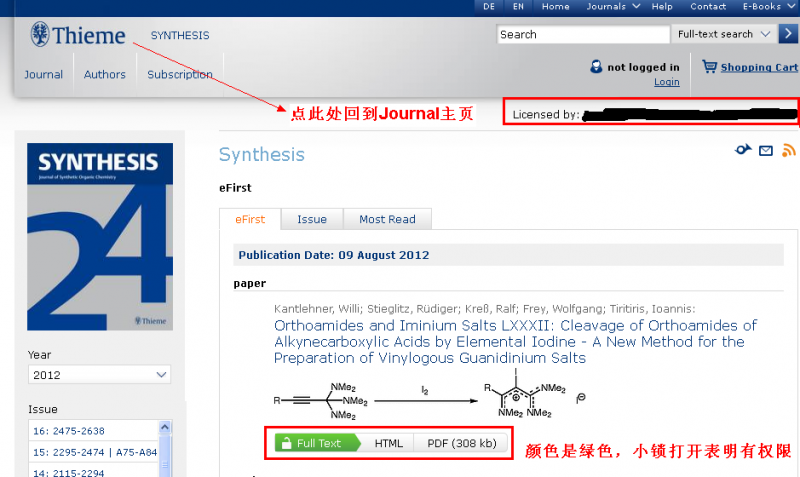Open the Year 2012 dropdown
Image resolution: width=800 pixels, height=477 pixels.
[99, 375]
